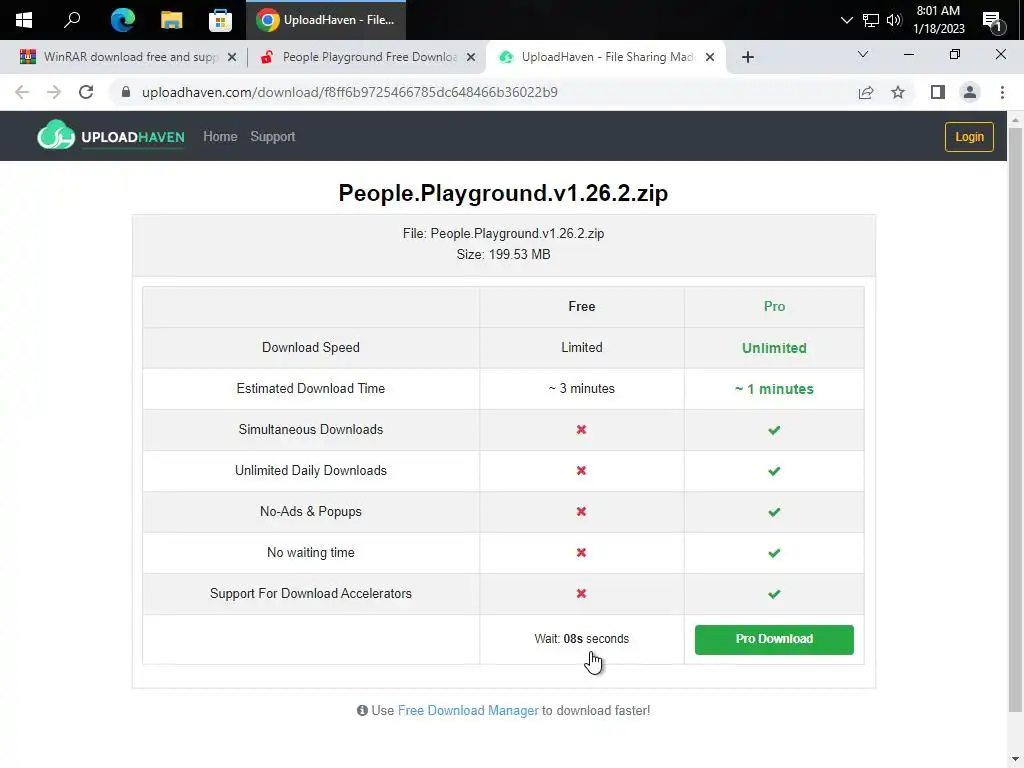The height and width of the screenshot is (768, 1024).
Task: Open Chrome tab search dropdown
Action: [863, 54]
